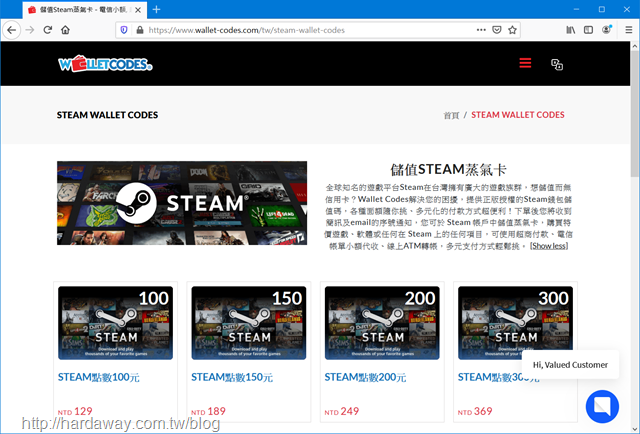Bookmark this page with the star
Viewport: 640px width, 434px height.
(x=512, y=30)
